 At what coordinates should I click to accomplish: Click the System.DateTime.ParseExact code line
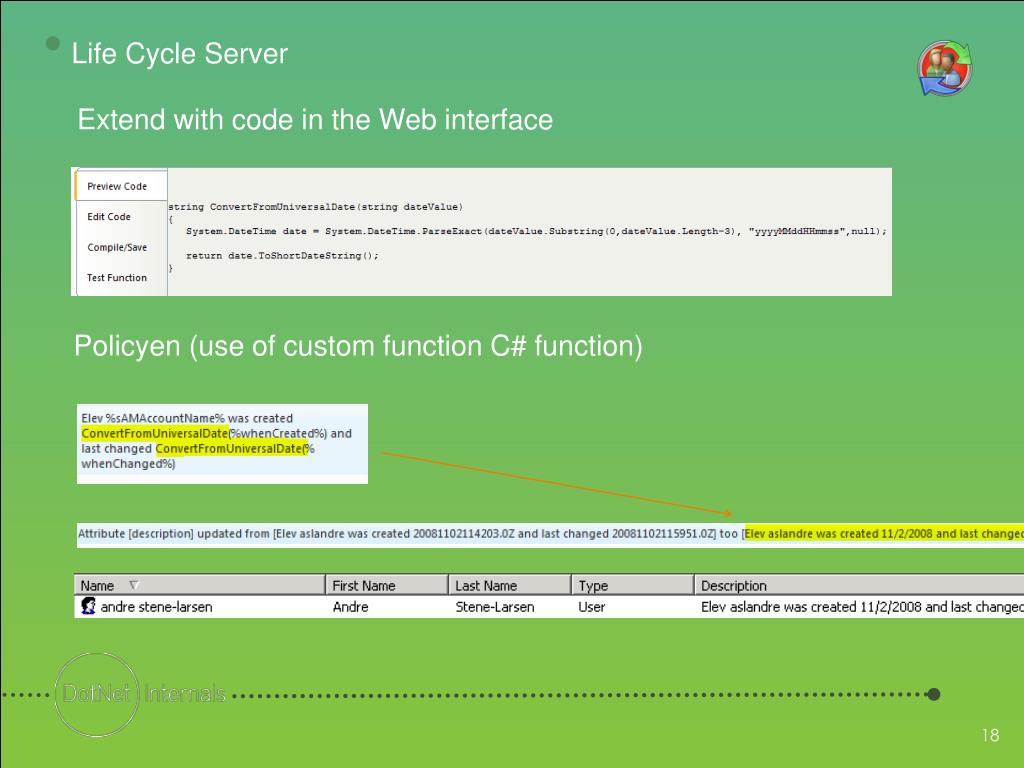tap(536, 231)
